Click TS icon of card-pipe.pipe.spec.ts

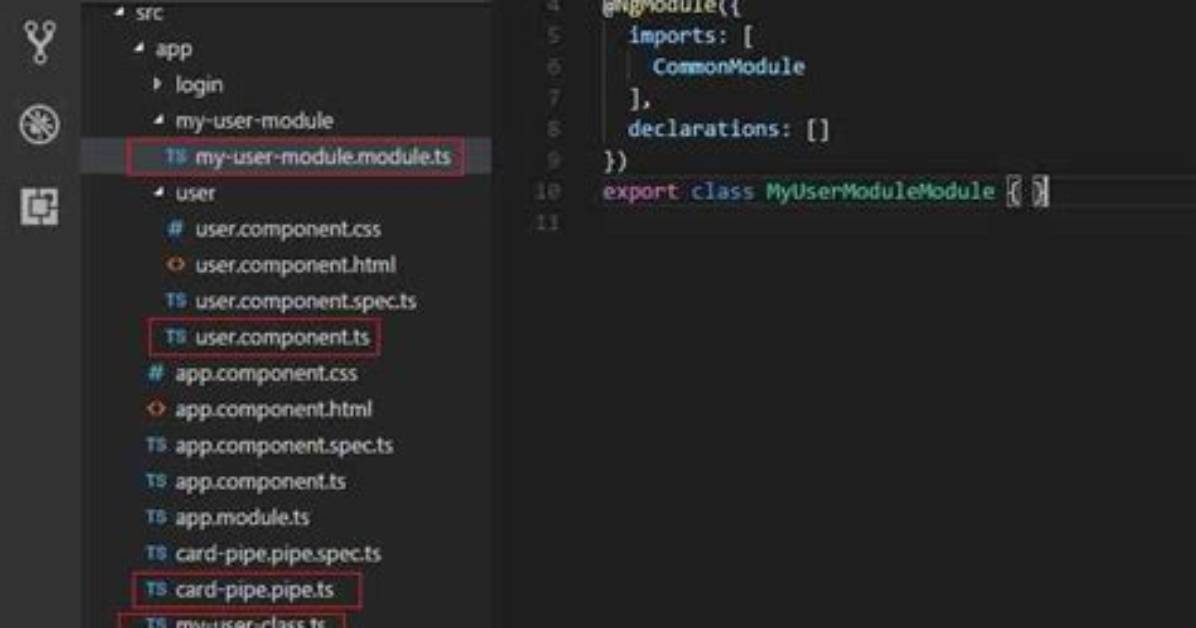click(x=156, y=552)
